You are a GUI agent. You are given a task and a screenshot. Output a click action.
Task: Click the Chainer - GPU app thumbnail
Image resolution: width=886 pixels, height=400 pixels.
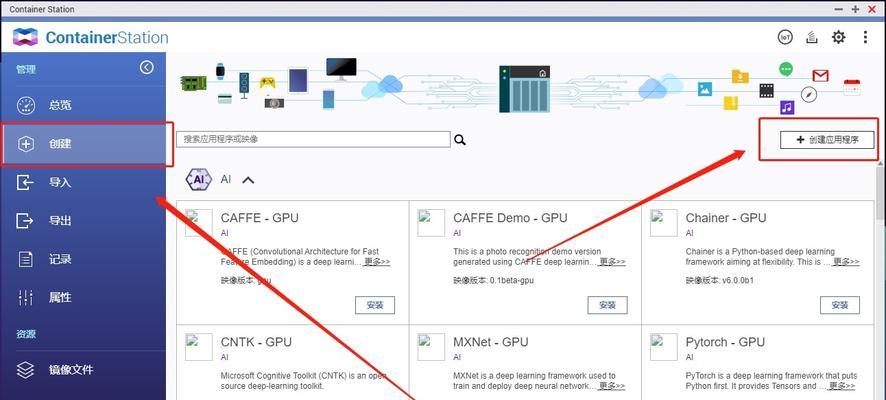coord(663,223)
